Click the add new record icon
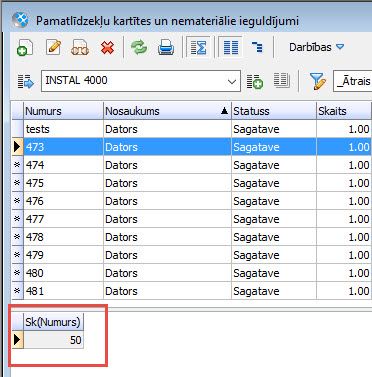 pos(25,47)
